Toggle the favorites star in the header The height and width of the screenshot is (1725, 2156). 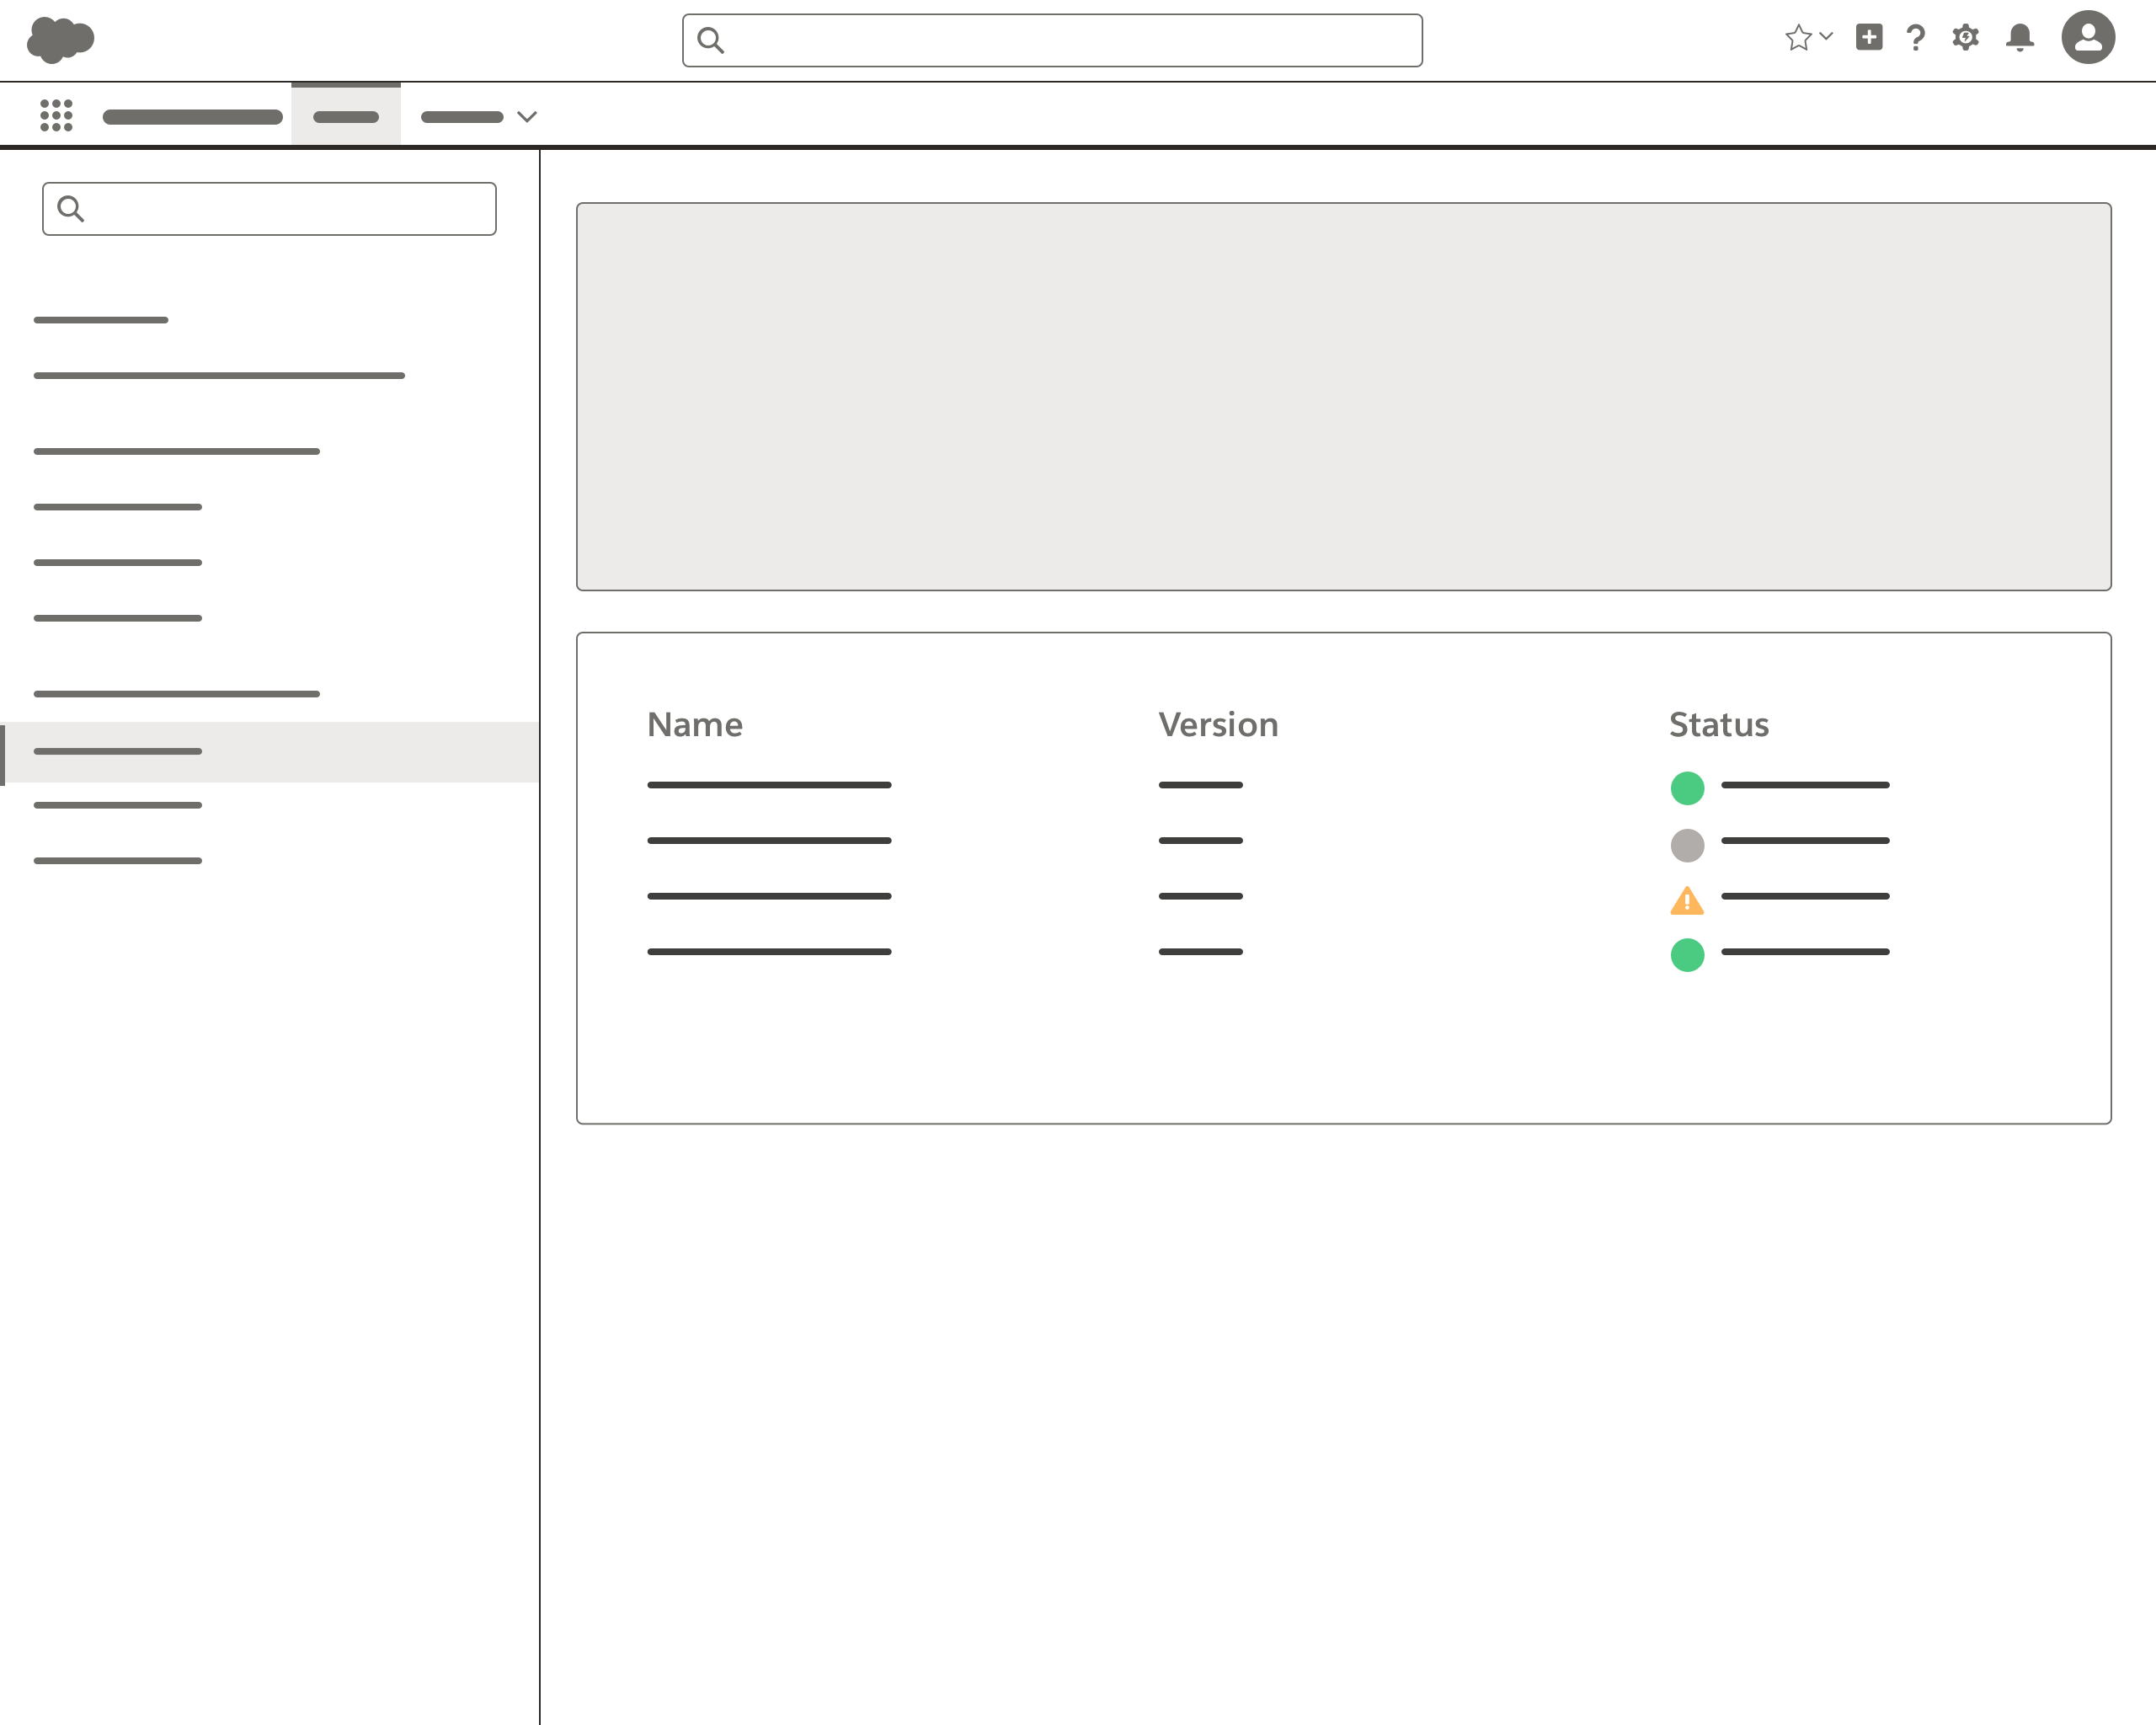coord(1798,38)
